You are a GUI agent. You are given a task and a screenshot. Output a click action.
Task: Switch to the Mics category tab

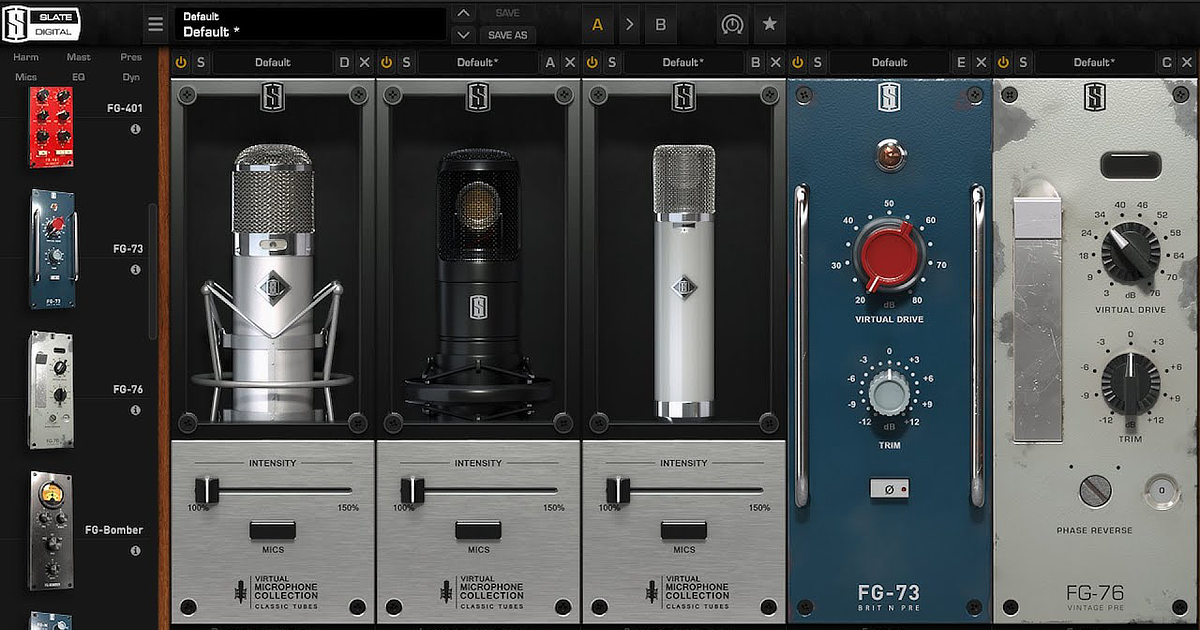point(26,76)
